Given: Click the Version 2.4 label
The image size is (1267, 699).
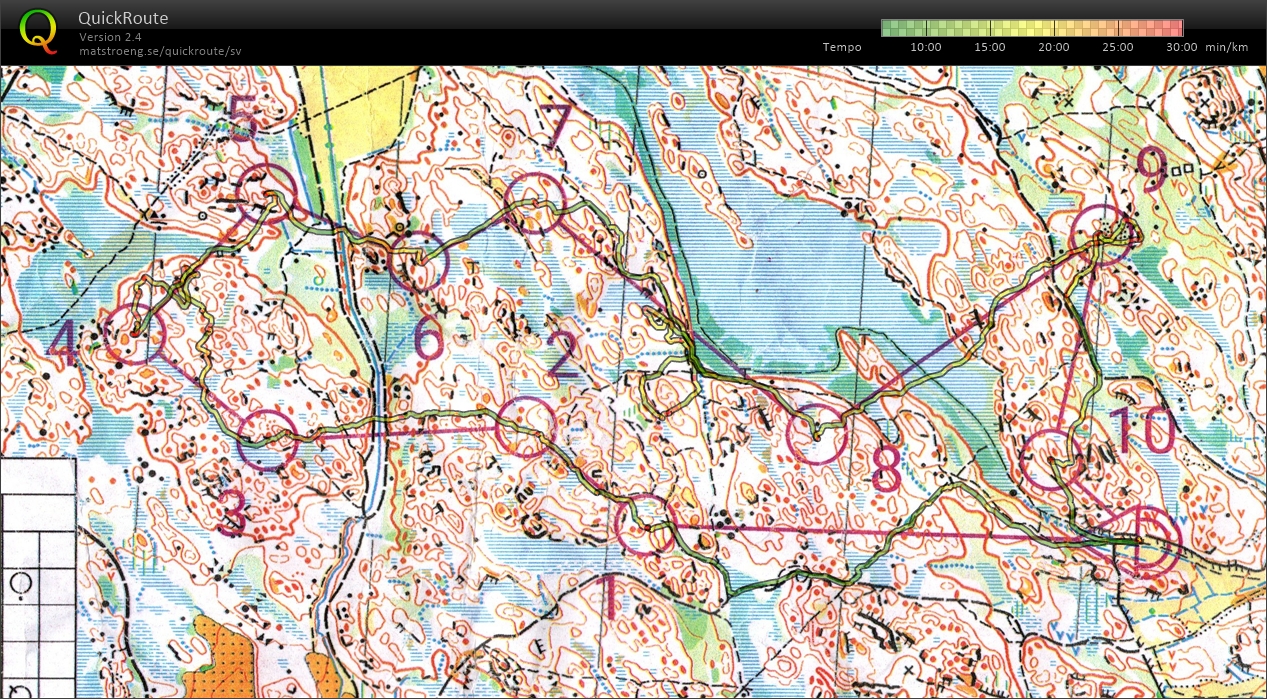Looking at the screenshot, I should click(x=109, y=37).
